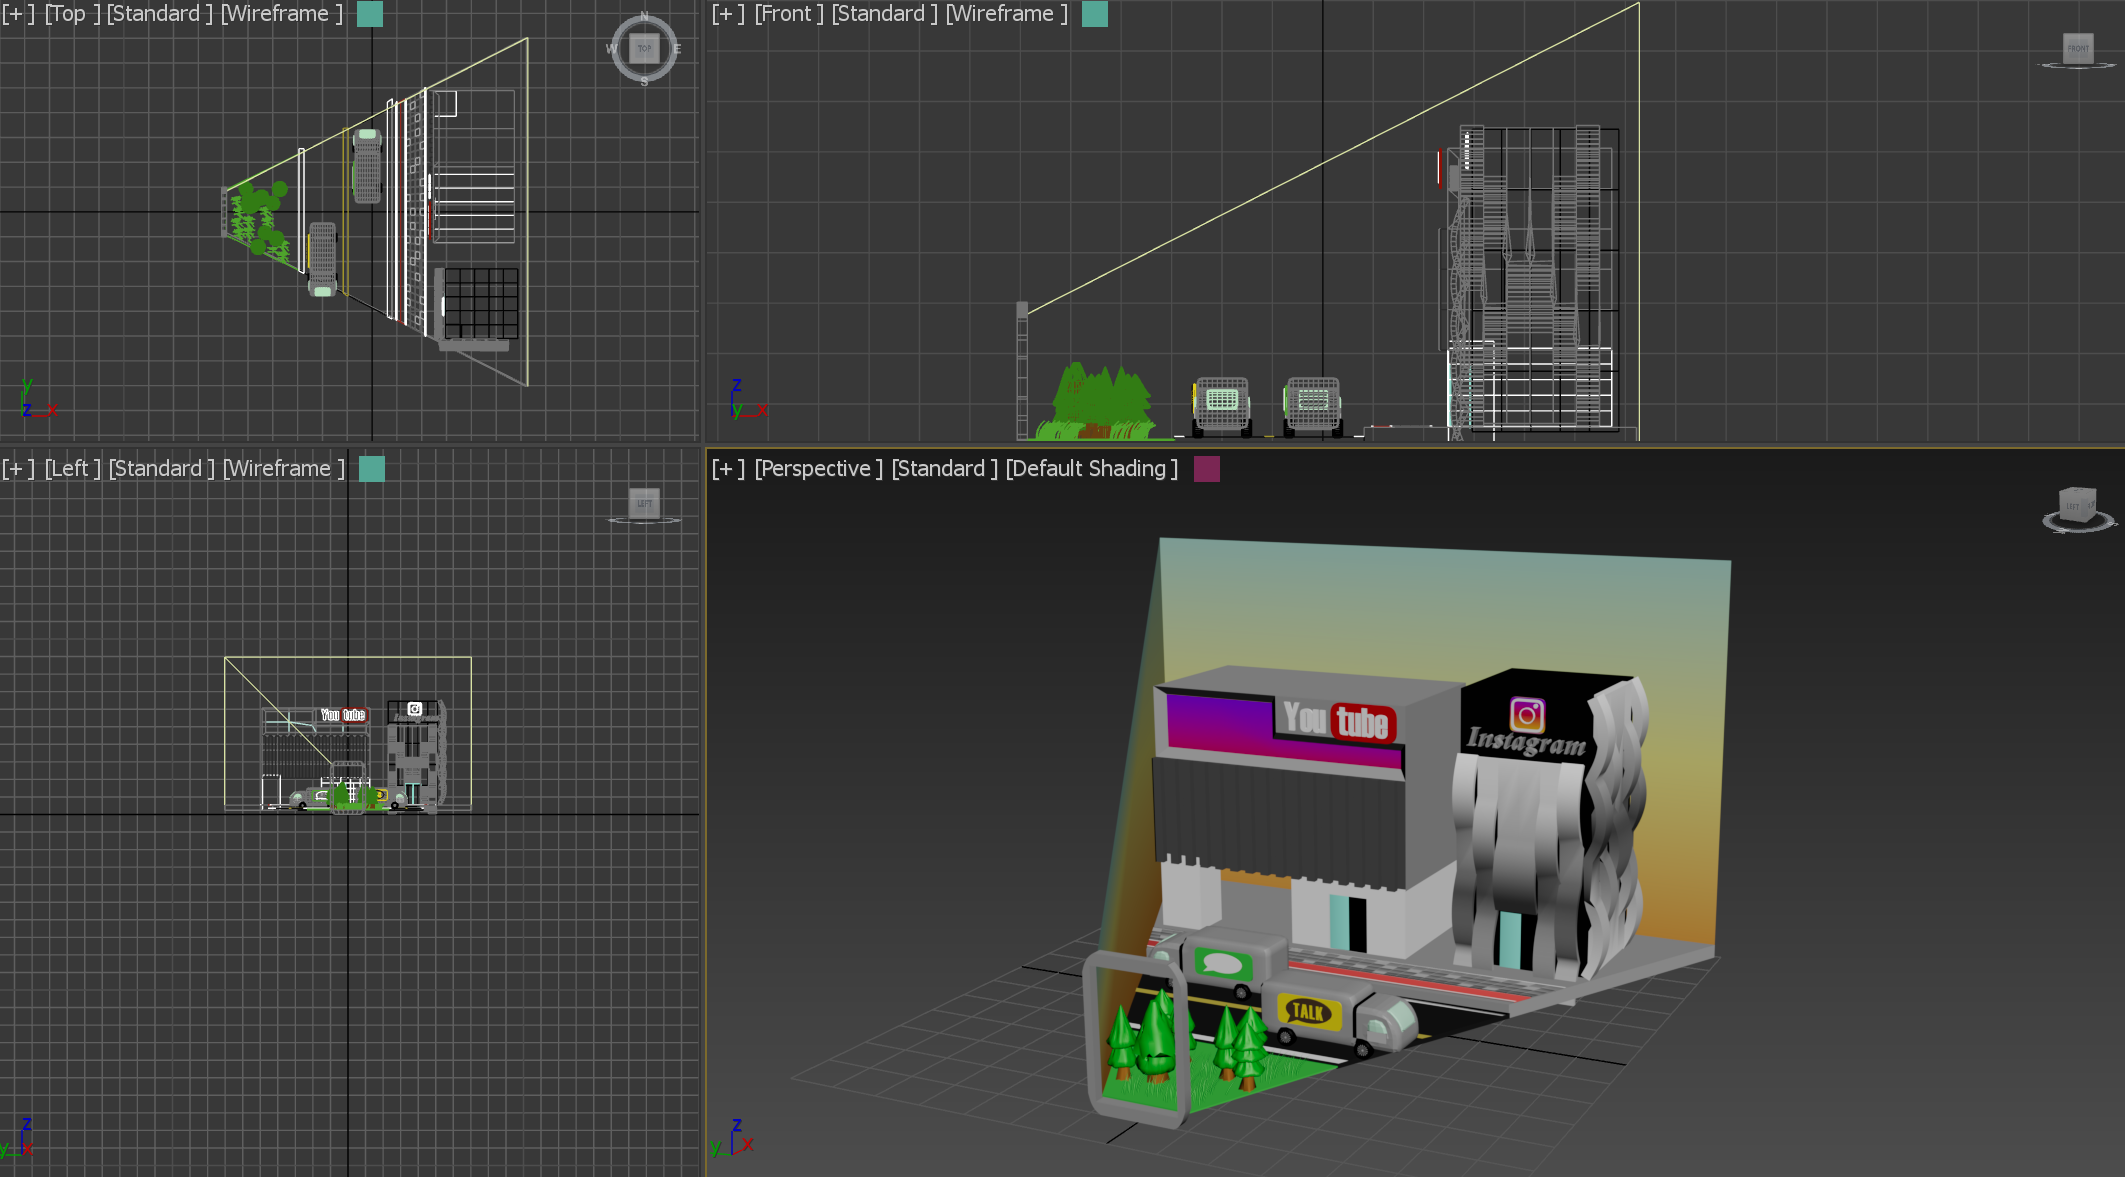The height and width of the screenshot is (1177, 2125).
Task: Open [Wireframe] shading menu in Front viewport
Action: pyautogui.click(x=1007, y=14)
